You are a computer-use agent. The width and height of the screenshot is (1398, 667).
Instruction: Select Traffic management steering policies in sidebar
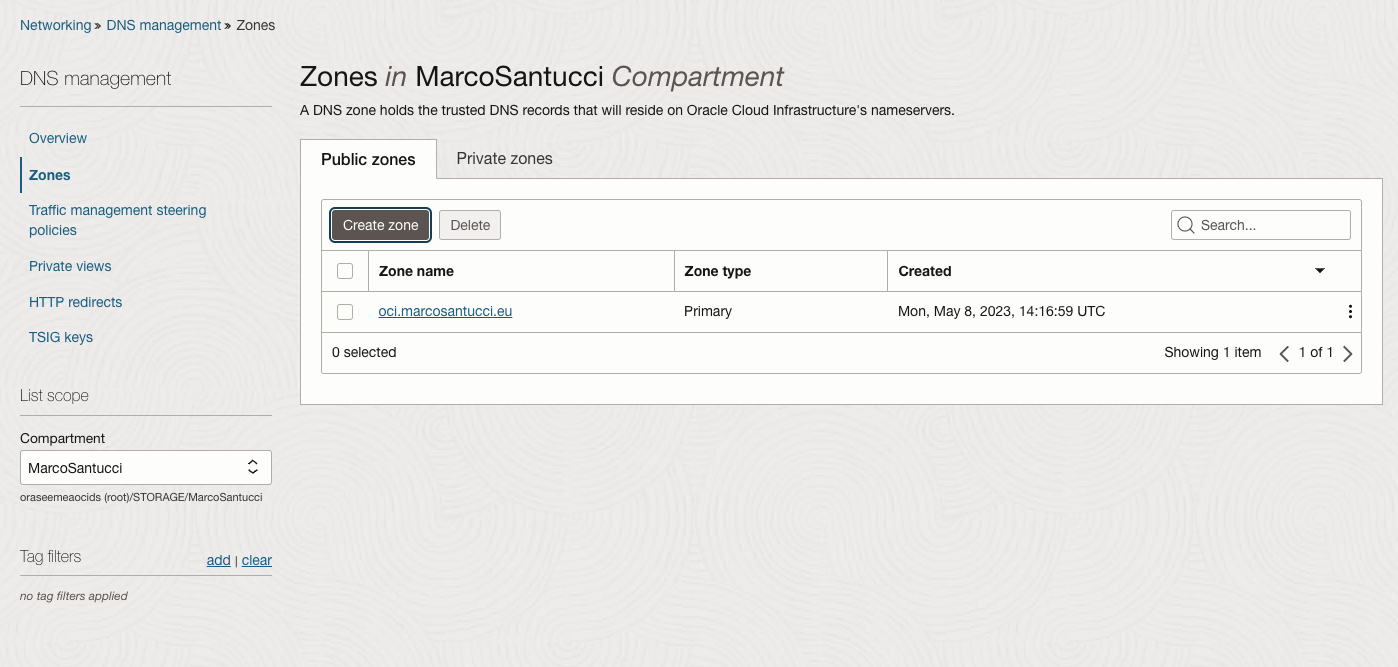[117, 220]
